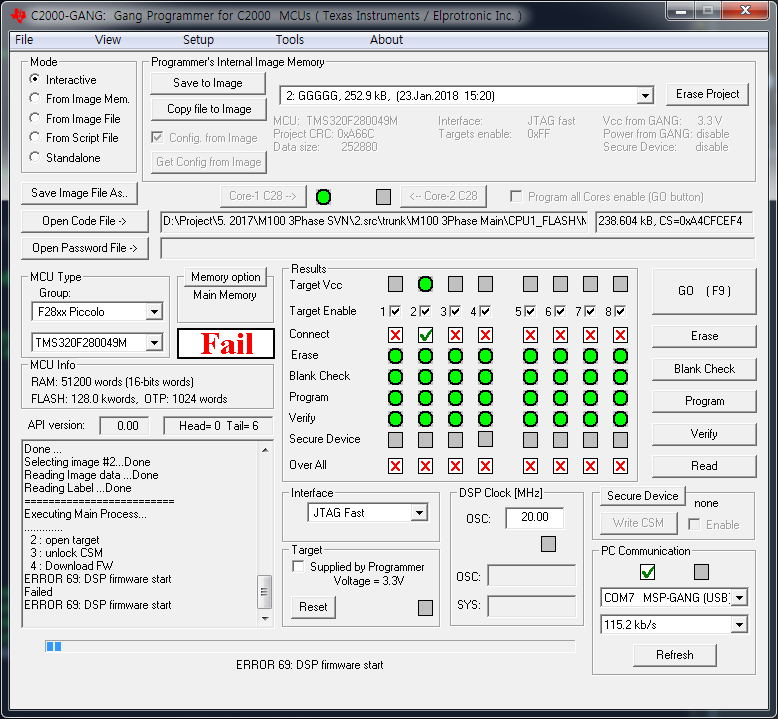Click the Texas Instruments title bar logo

click(x=19, y=15)
